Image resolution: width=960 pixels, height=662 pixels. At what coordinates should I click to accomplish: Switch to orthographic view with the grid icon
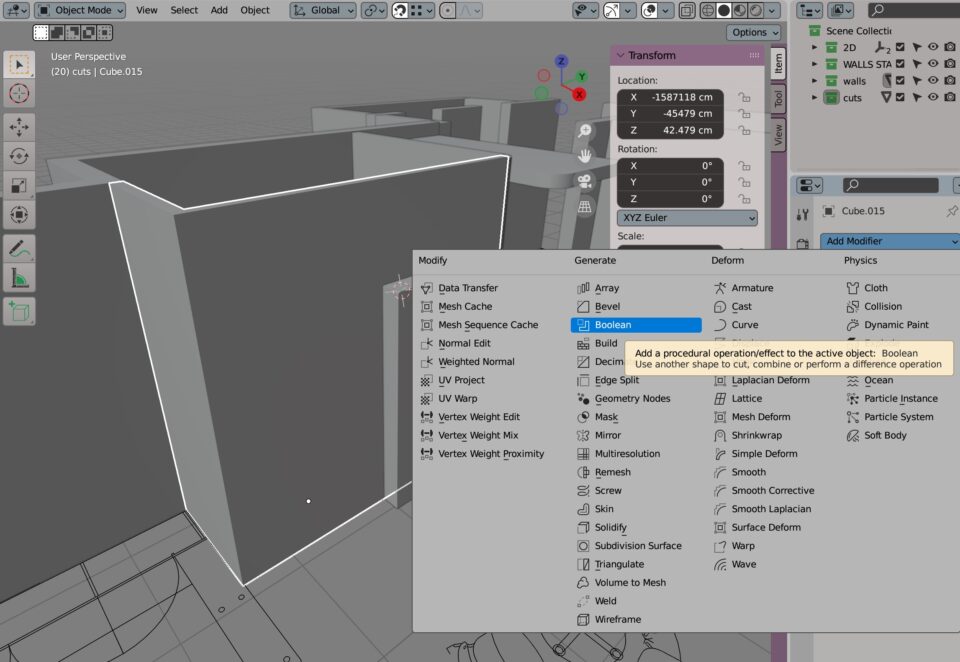tap(585, 207)
